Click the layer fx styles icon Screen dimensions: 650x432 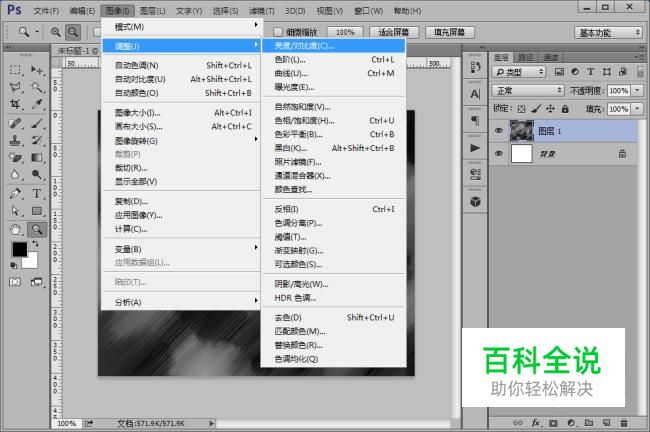pyautogui.click(x=536, y=423)
